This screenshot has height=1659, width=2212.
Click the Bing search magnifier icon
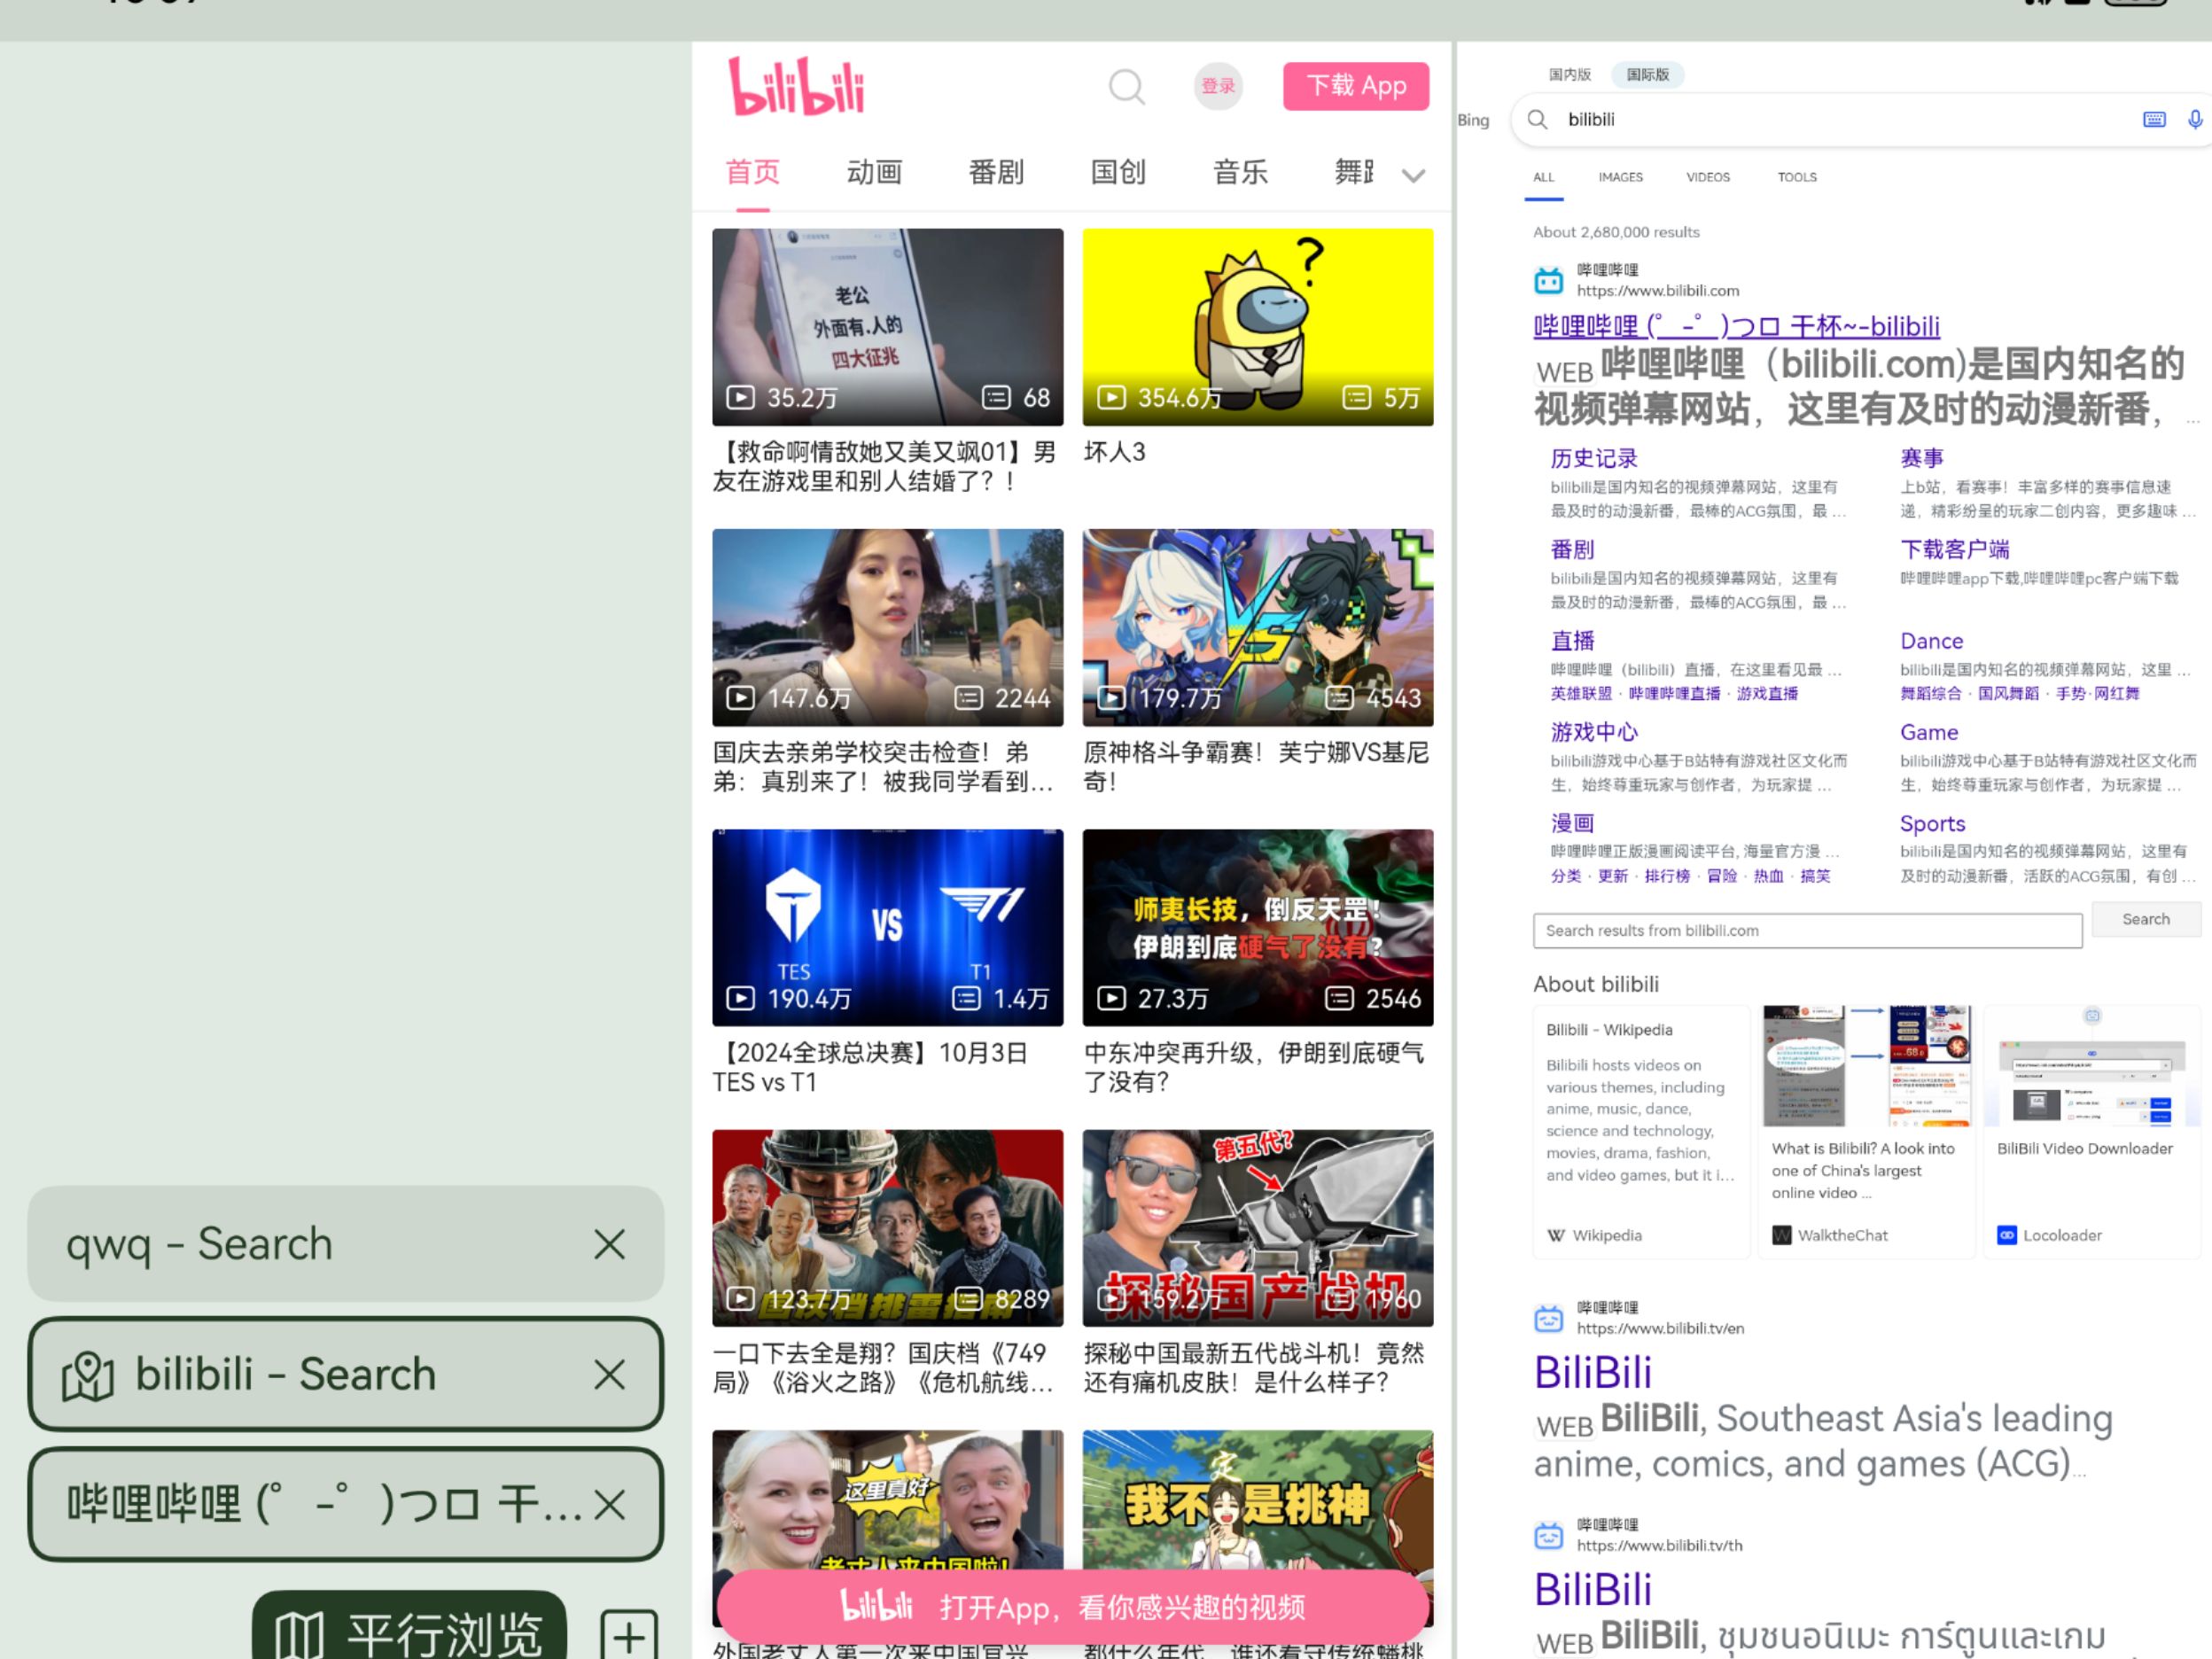click(1538, 120)
